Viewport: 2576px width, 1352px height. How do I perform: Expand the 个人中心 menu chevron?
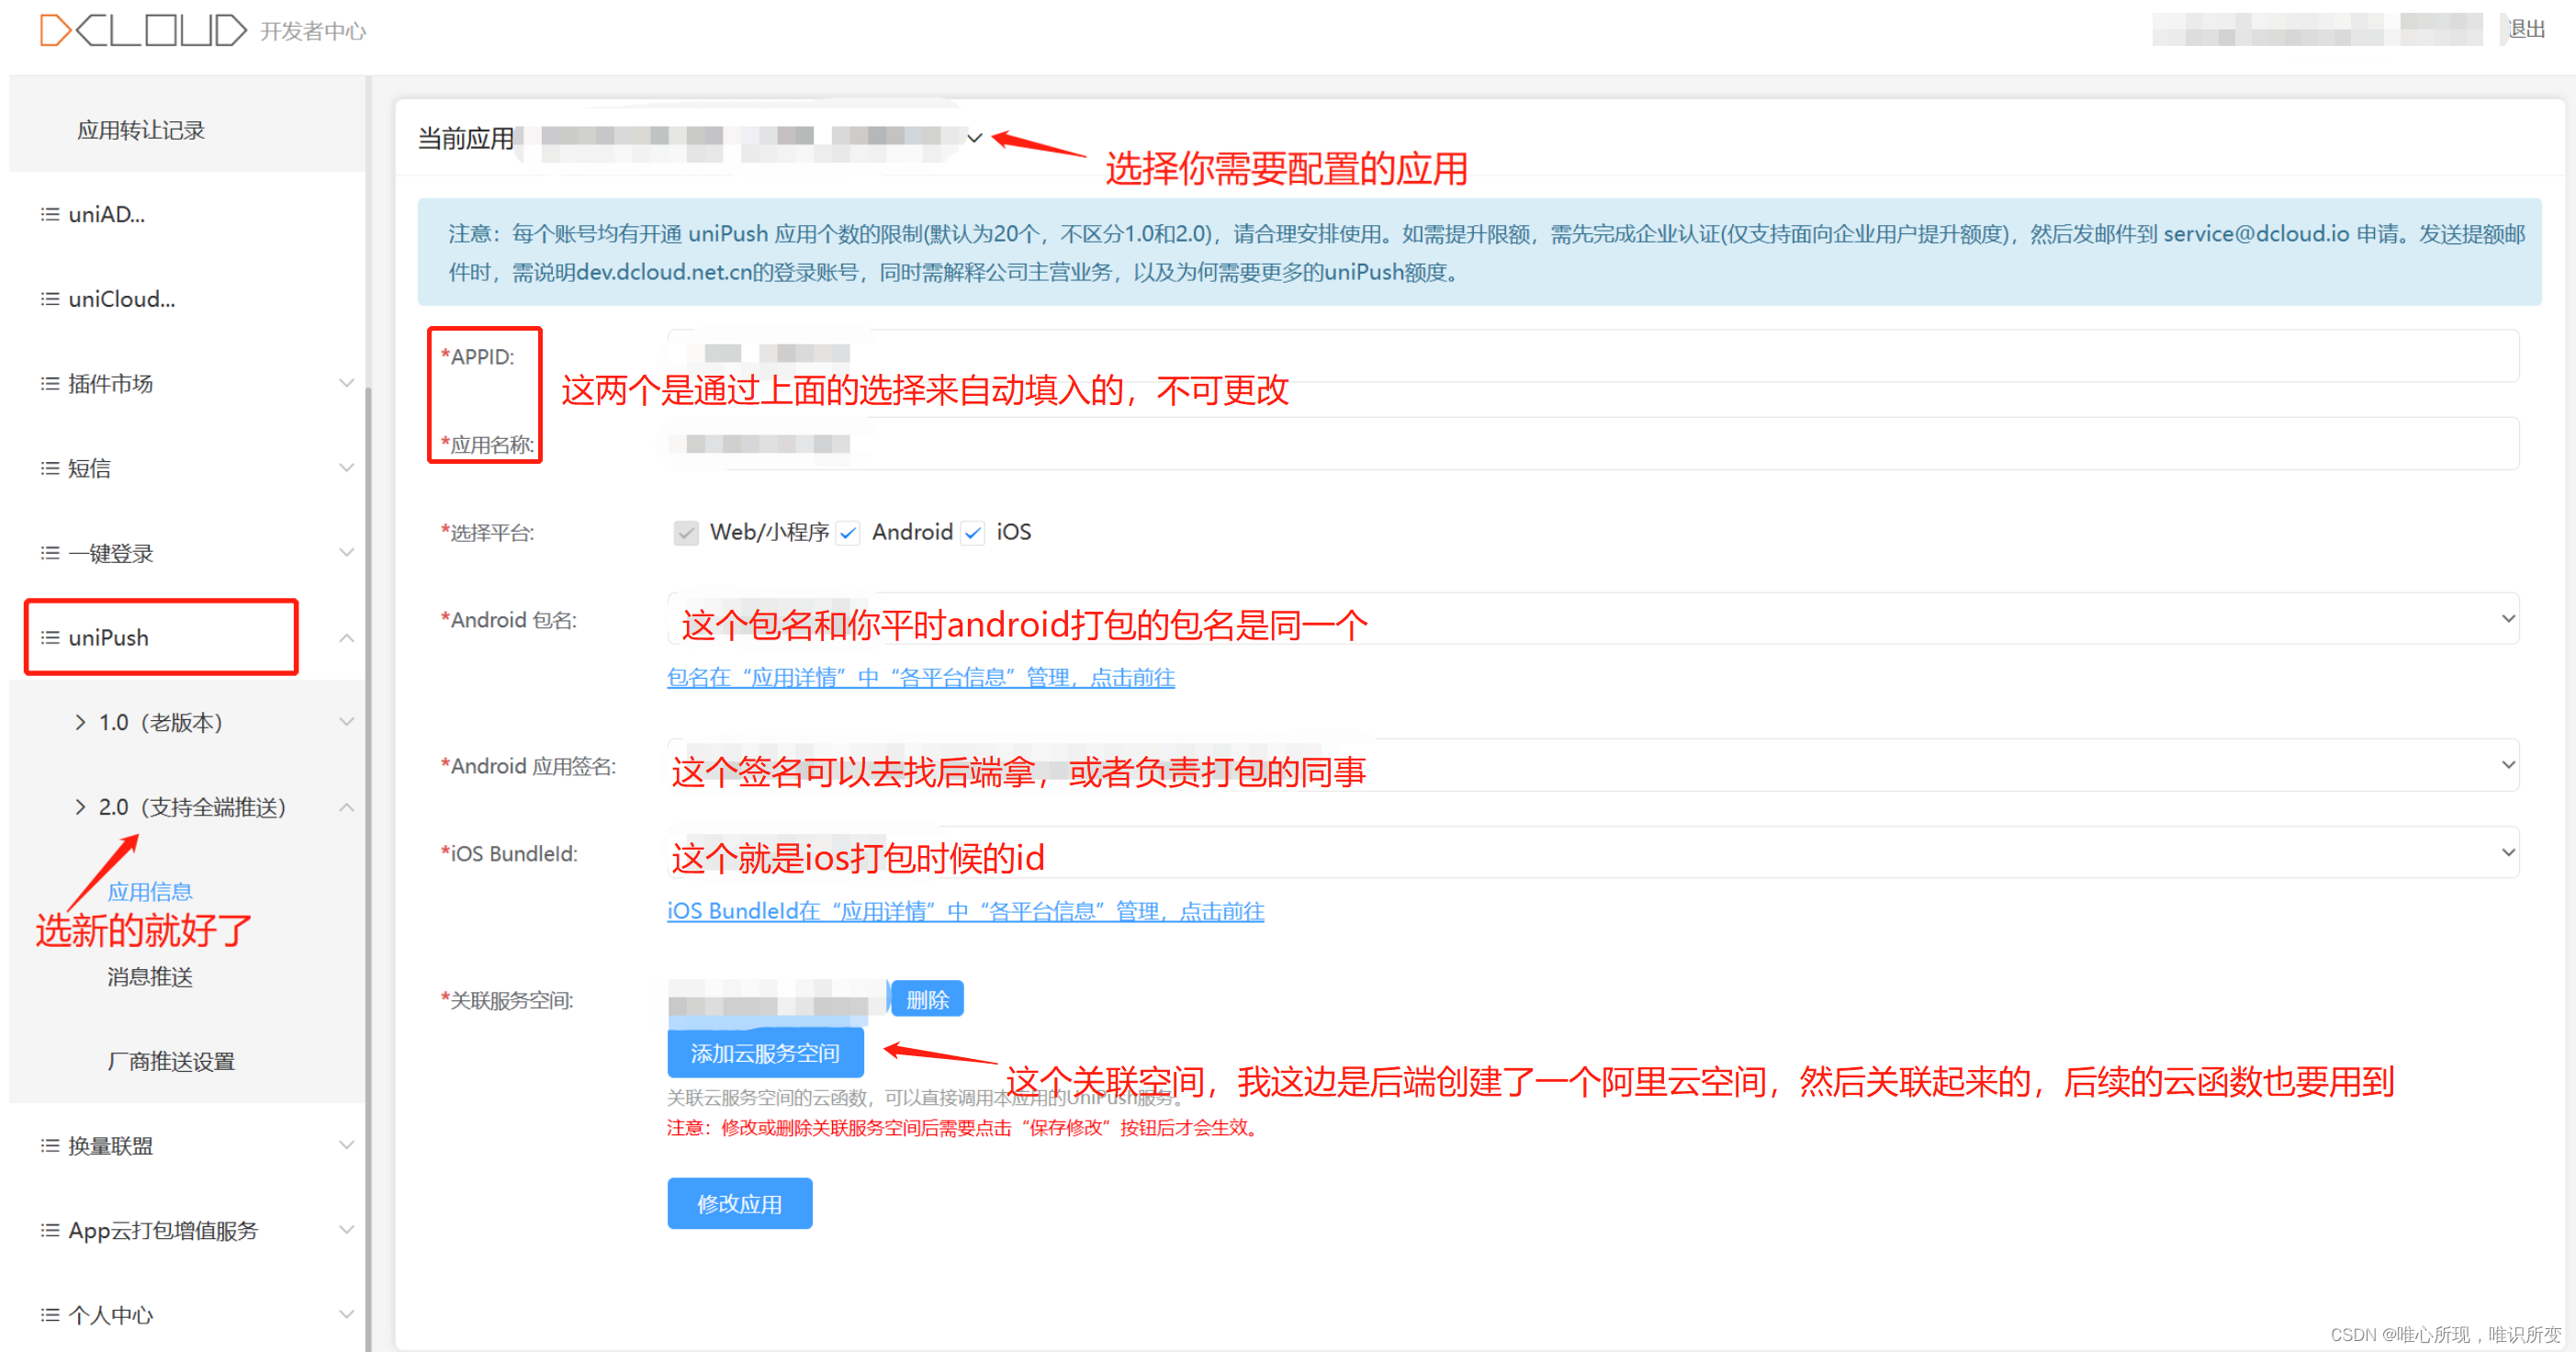pyautogui.click(x=347, y=1314)
